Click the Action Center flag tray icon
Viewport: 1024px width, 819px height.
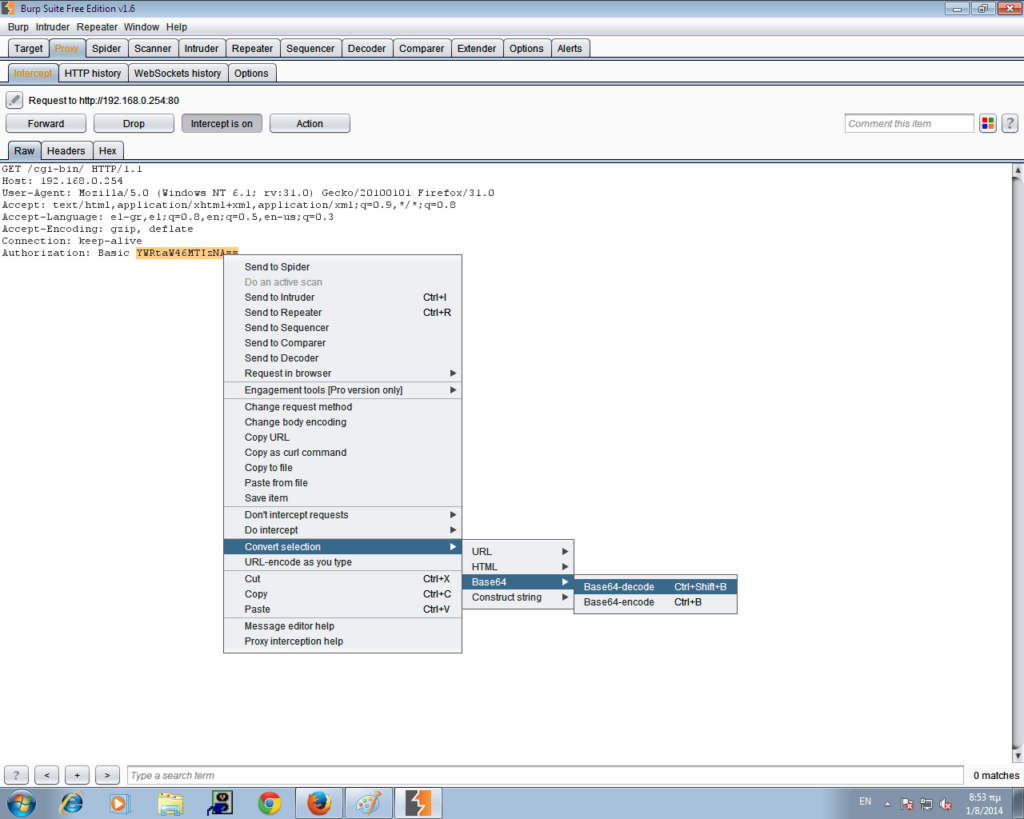(906, 804)
